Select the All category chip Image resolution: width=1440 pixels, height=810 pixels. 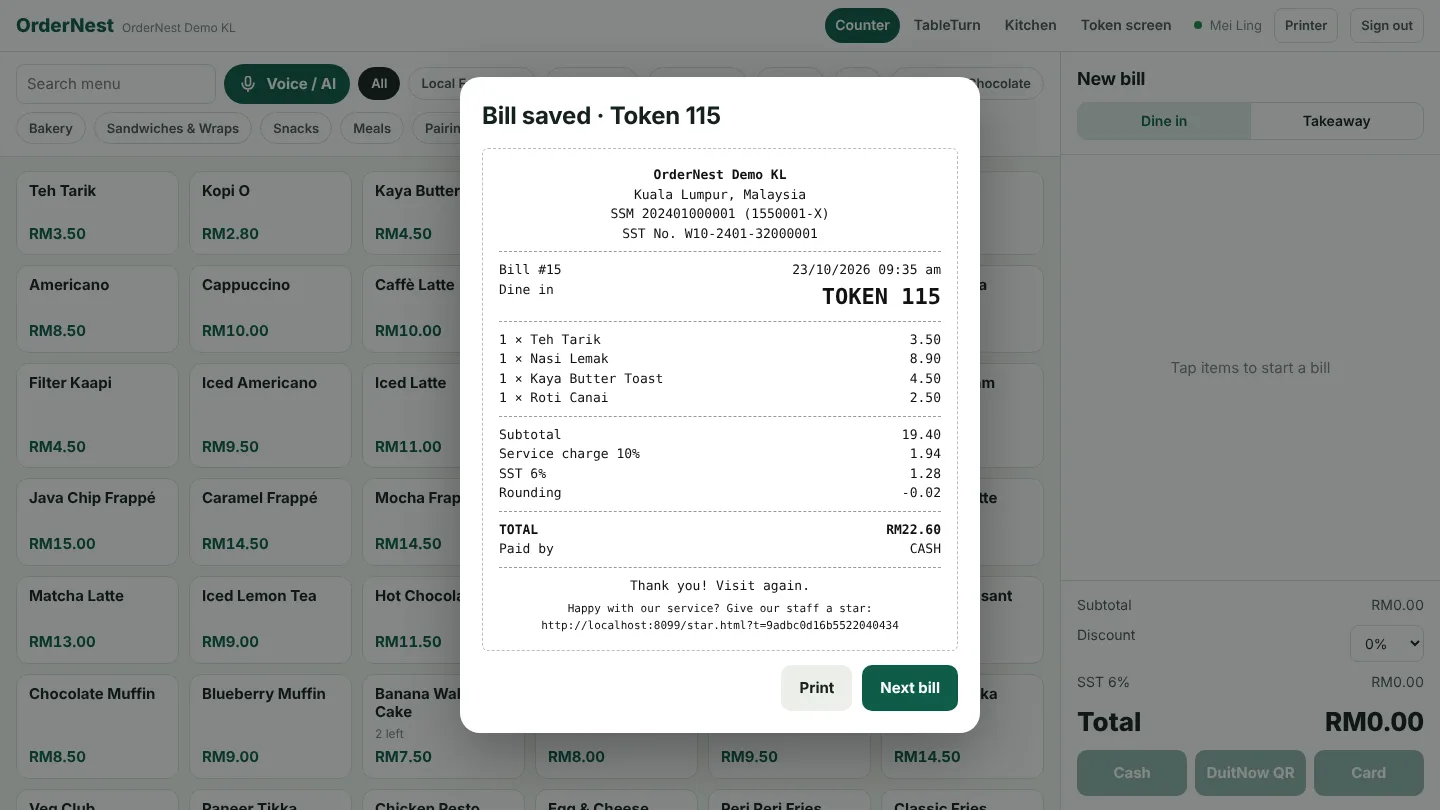[x=379, y=84]
